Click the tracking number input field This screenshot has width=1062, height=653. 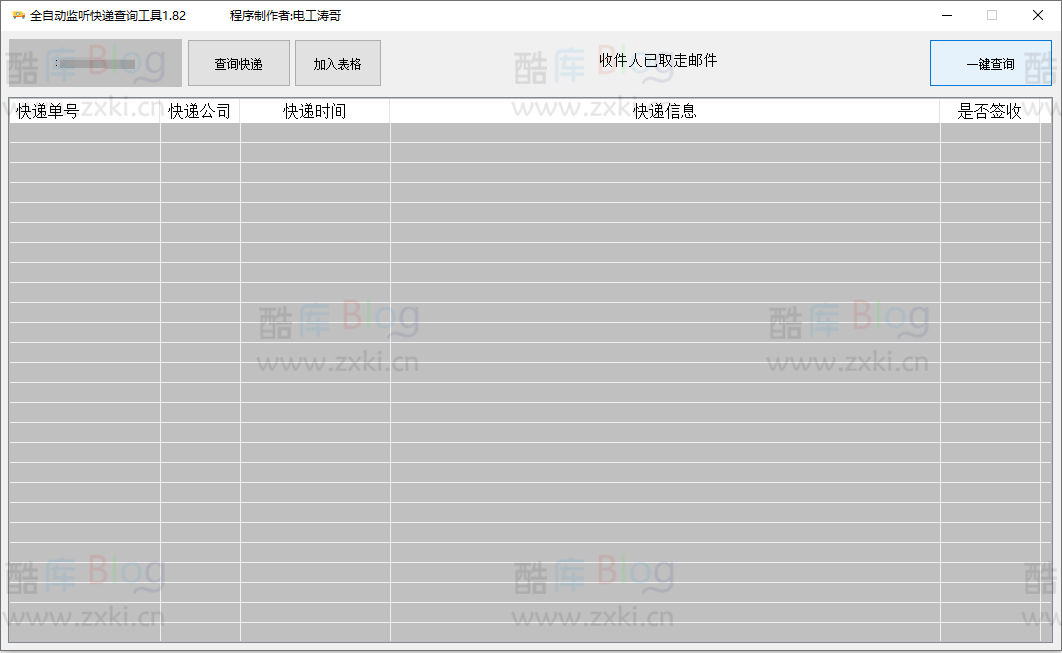click(x=95, y=62)
